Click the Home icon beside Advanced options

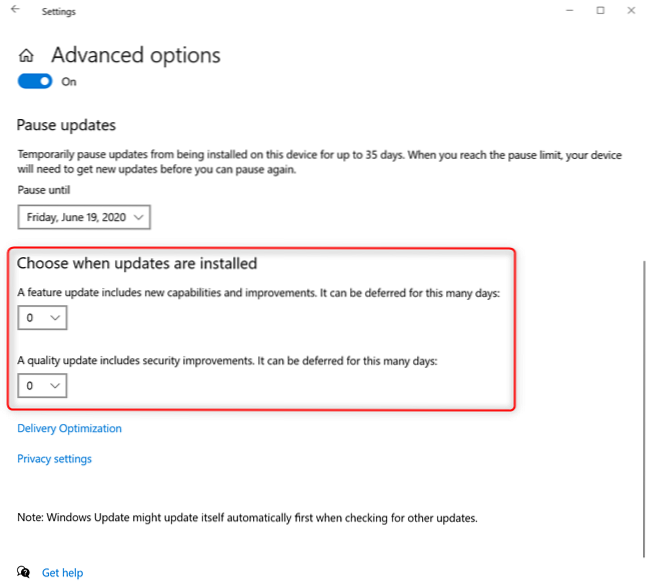point(27,55)
